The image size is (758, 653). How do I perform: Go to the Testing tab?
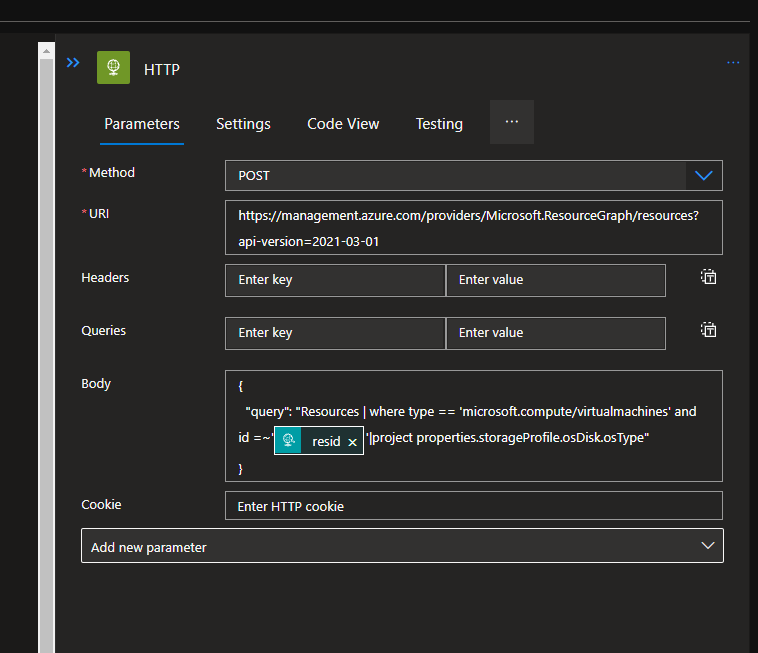coord(439,124)
